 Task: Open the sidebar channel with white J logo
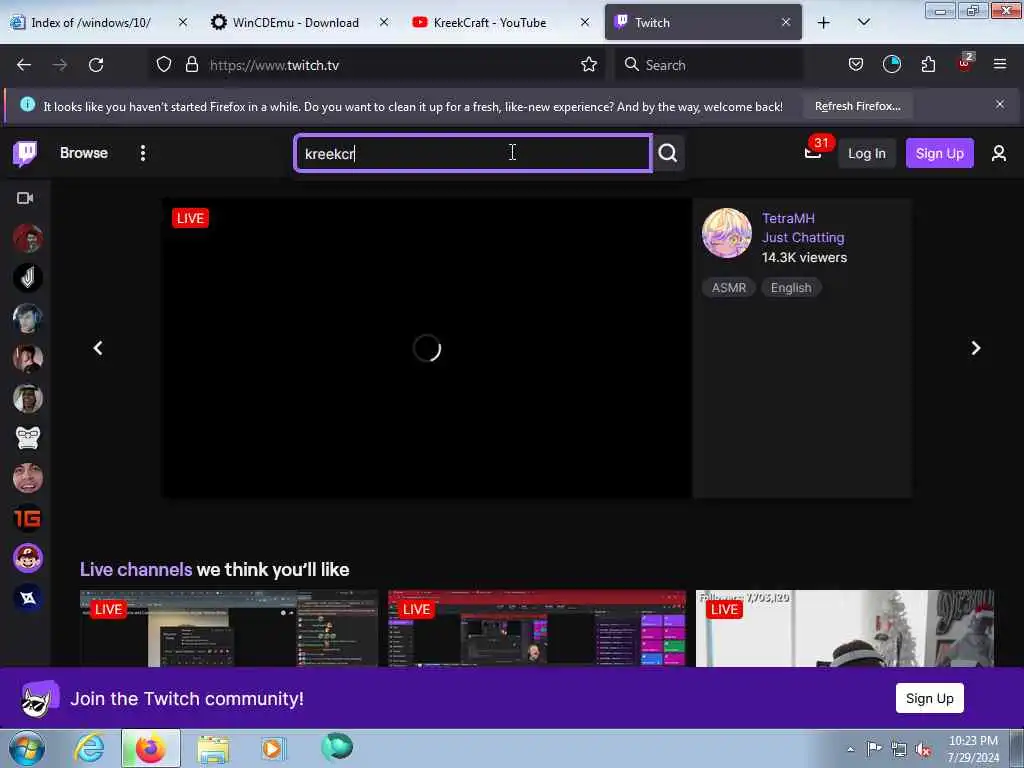[27, 278]
